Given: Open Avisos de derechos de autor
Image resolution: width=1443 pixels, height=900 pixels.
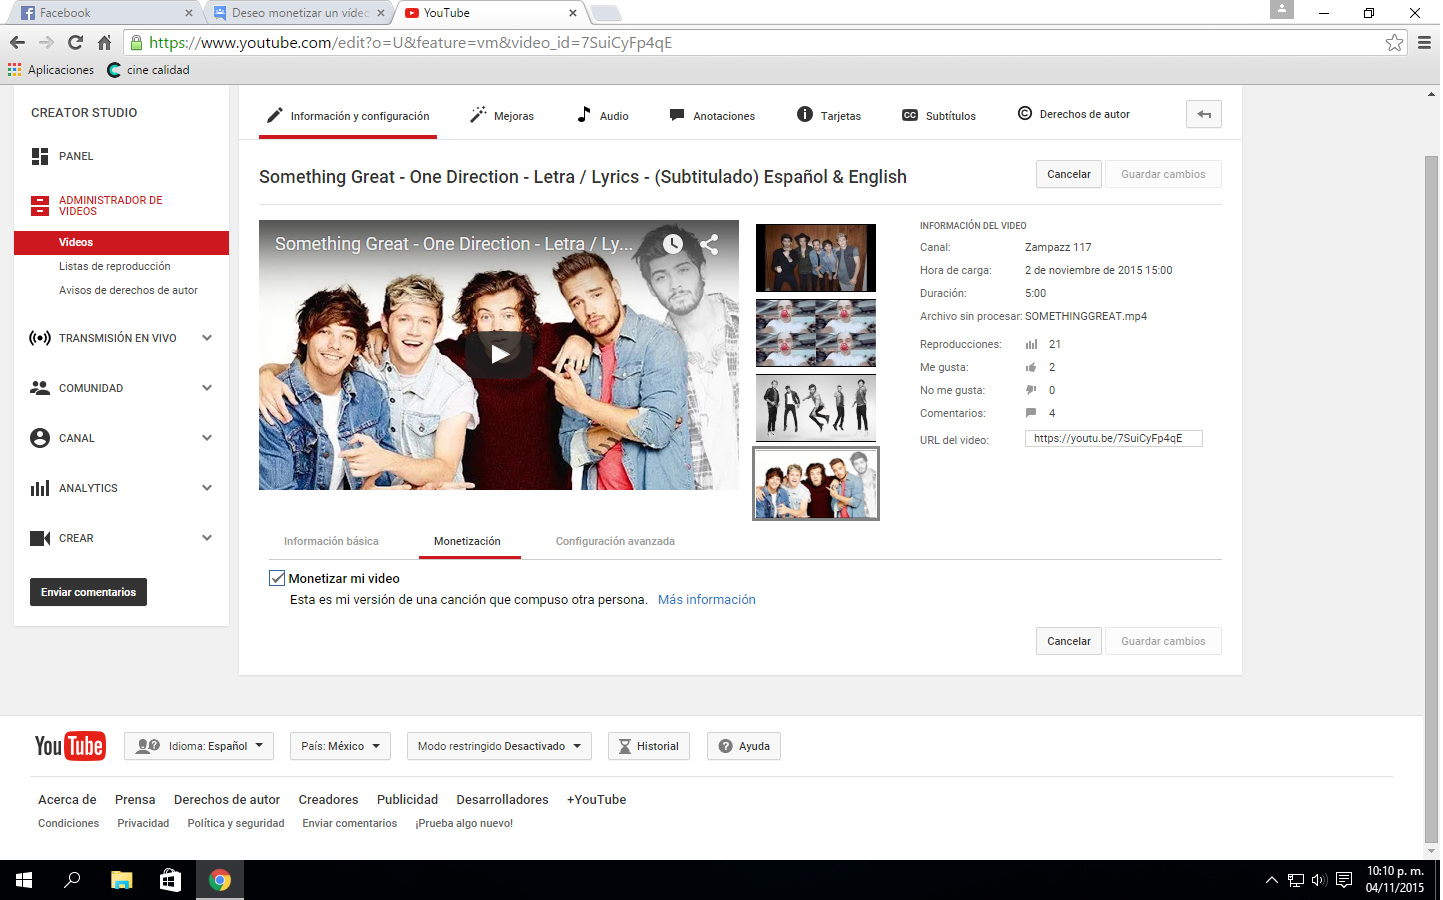Looking at the screenshot, I should [128, 290].
